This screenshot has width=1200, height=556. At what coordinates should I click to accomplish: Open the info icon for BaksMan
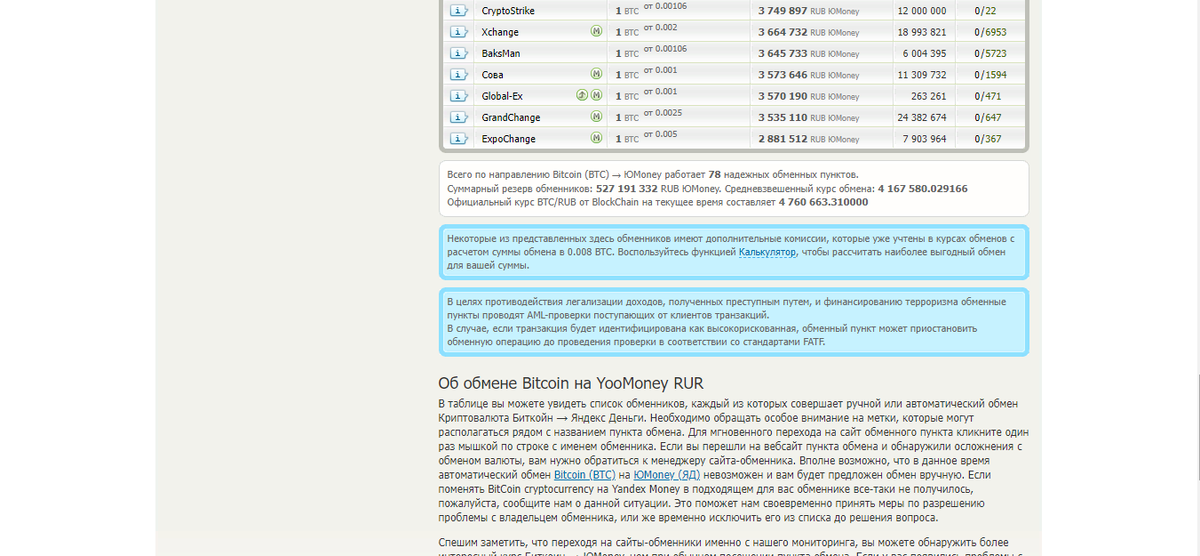(x=458, y=53)
